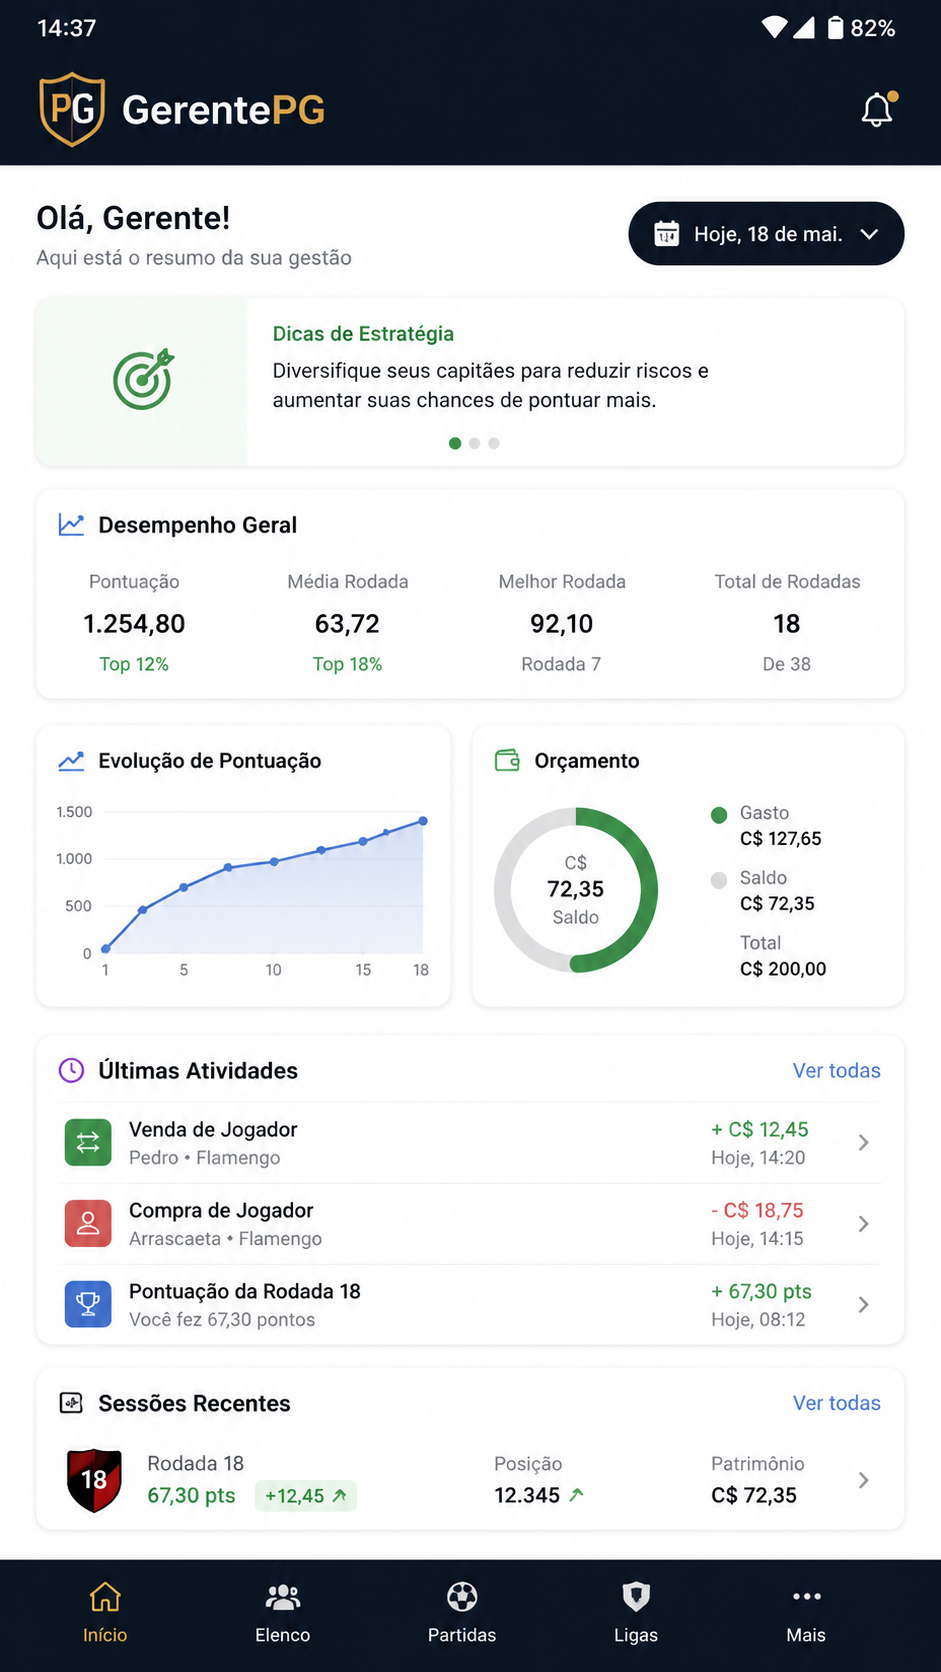
Task: Select the third carousel dot
Action: coord(494,443)
